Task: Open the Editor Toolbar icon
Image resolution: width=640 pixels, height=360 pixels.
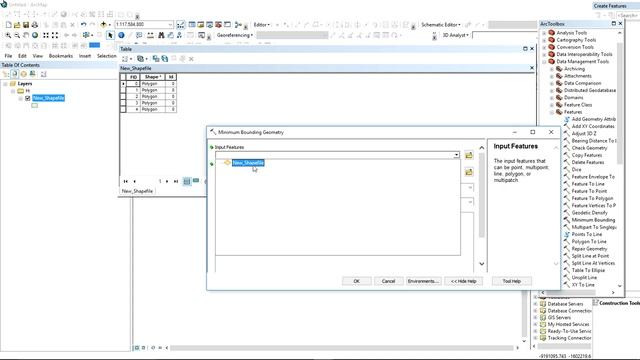Action: click(x=180, y=25)
